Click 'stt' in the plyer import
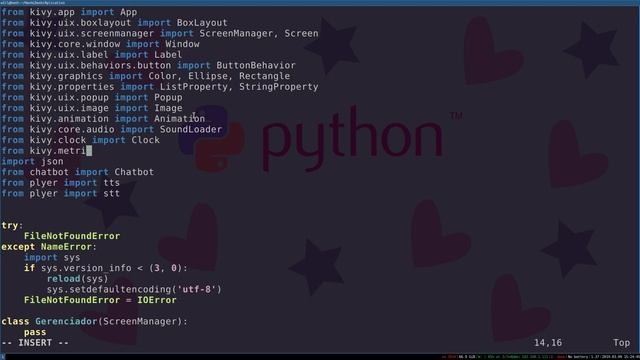 pyautogui.click(x=111, y=193)
